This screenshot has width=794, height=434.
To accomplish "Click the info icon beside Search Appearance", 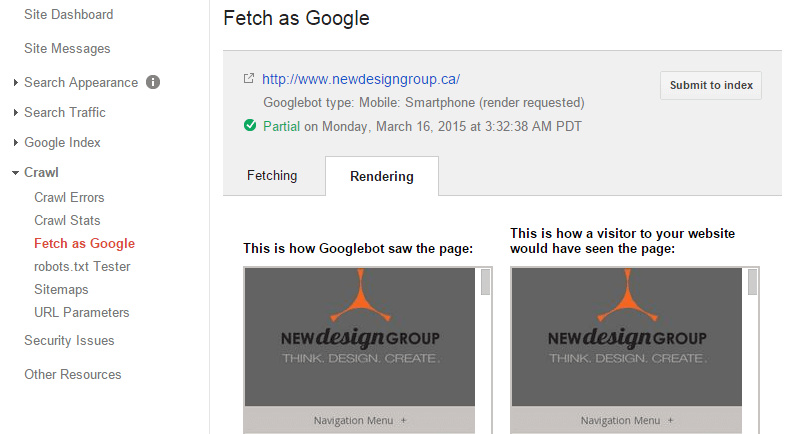I will (153, 82).
